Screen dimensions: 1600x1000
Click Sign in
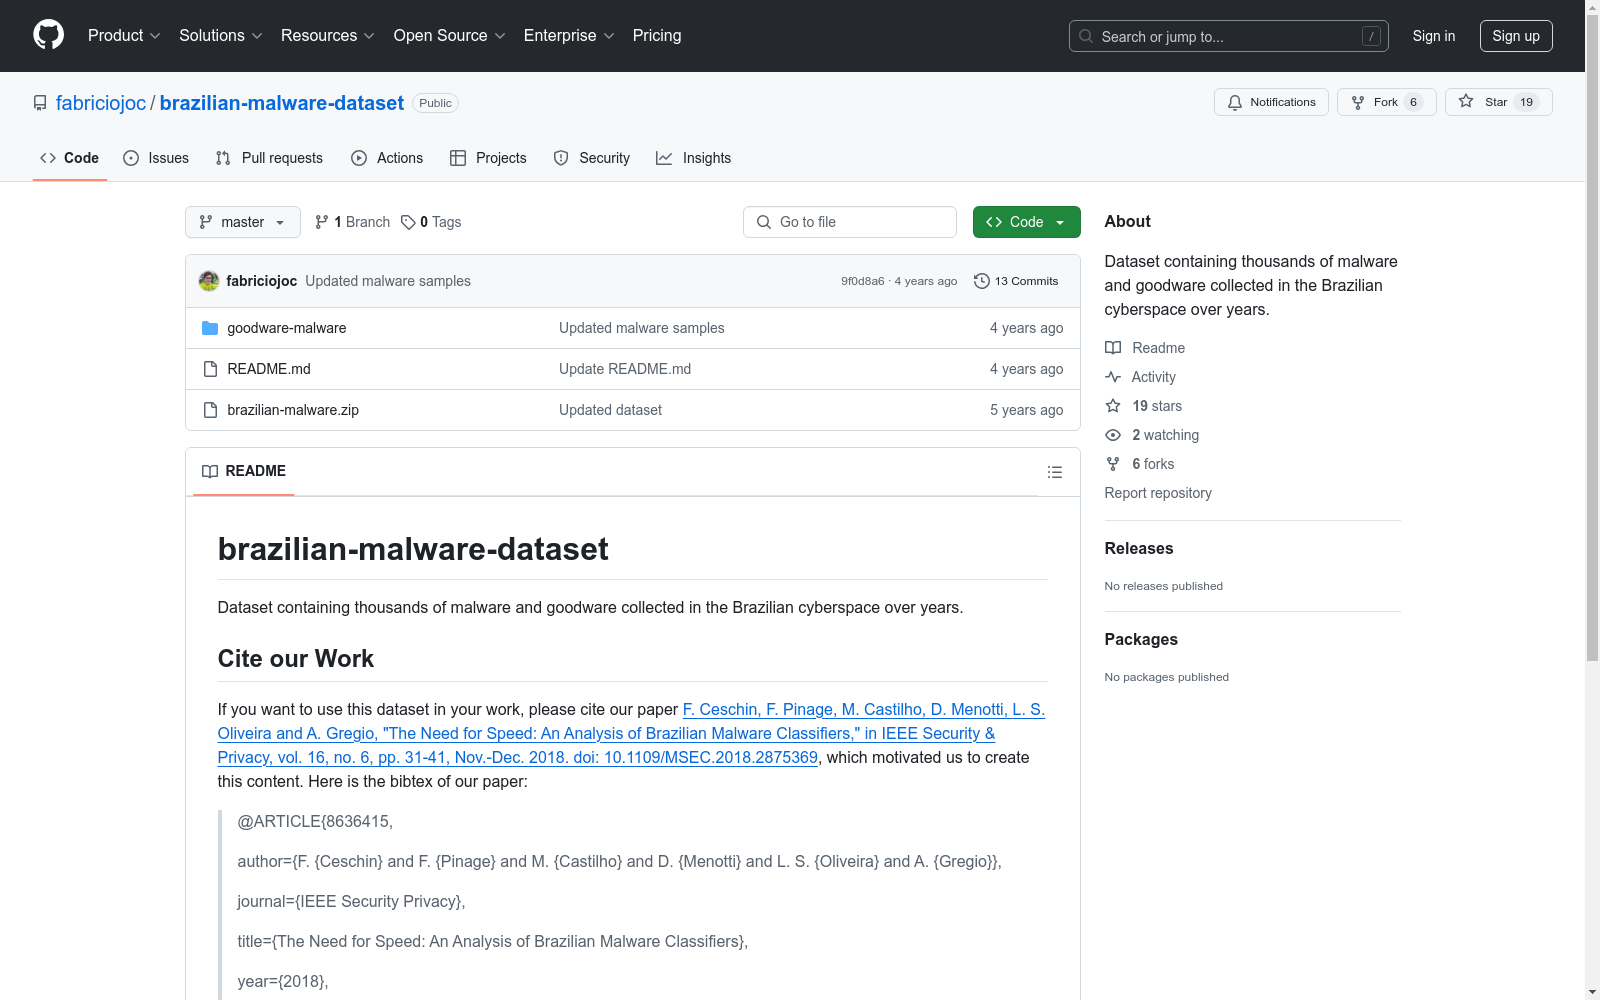(x=1433, y=36)
